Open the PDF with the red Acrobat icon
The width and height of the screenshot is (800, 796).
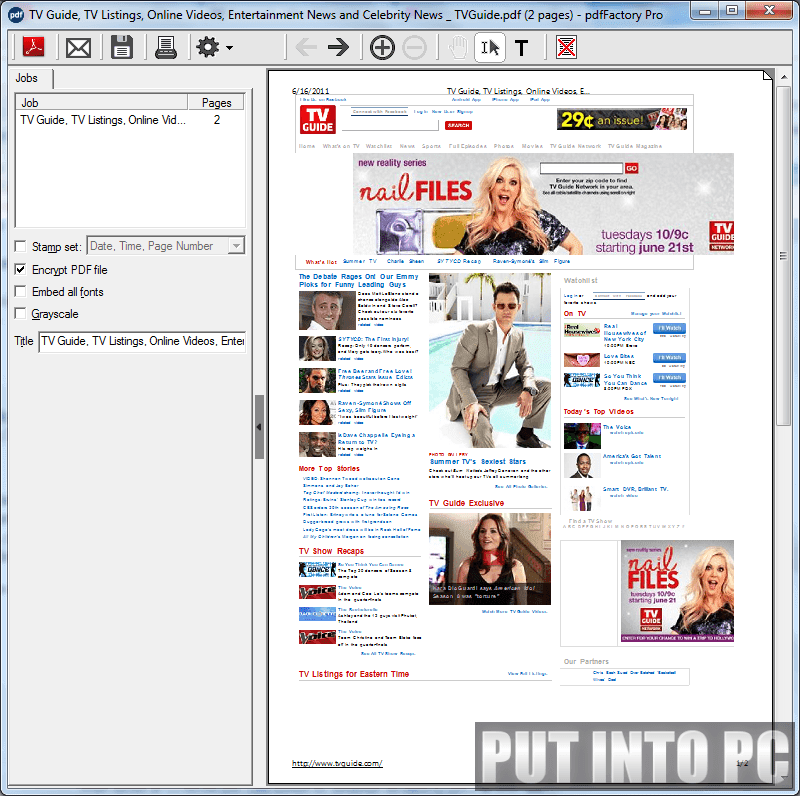tap(34, 47)
